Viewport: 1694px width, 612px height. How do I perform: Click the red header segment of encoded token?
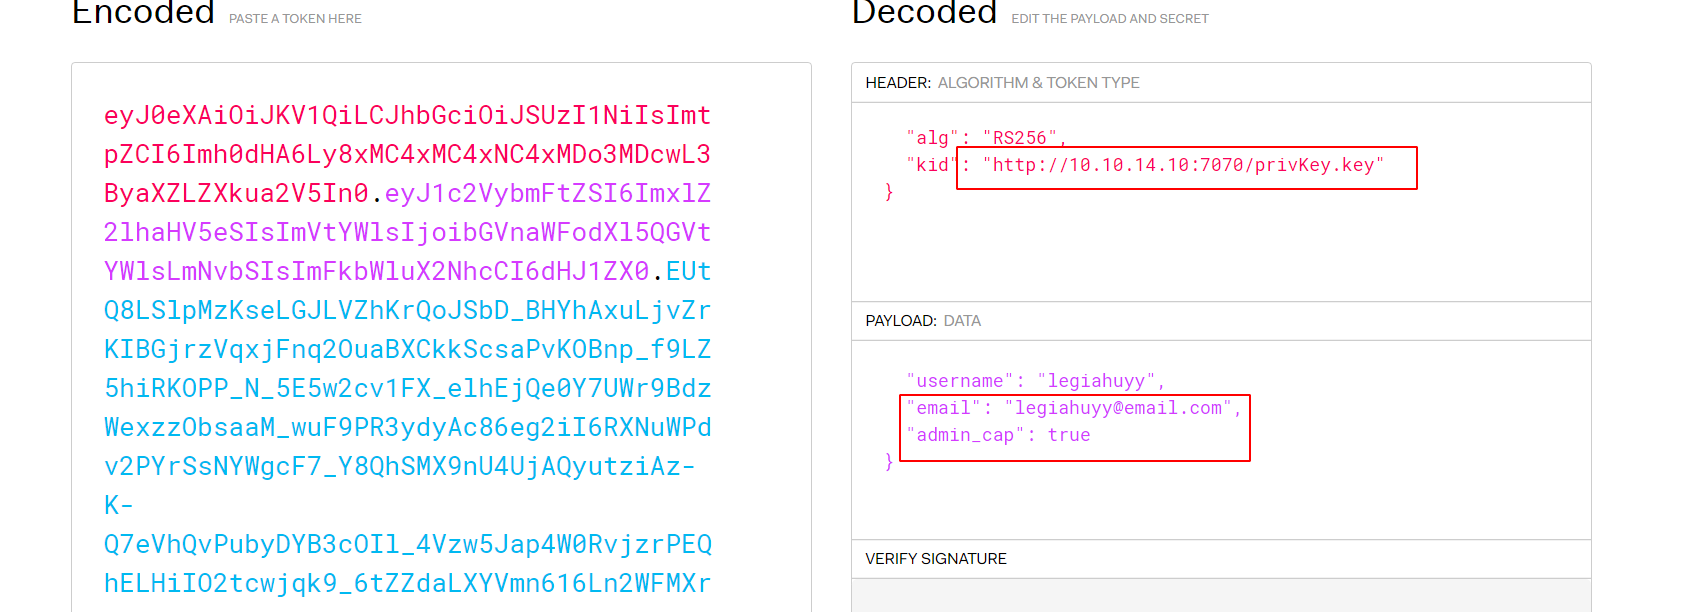pos(407,154)
